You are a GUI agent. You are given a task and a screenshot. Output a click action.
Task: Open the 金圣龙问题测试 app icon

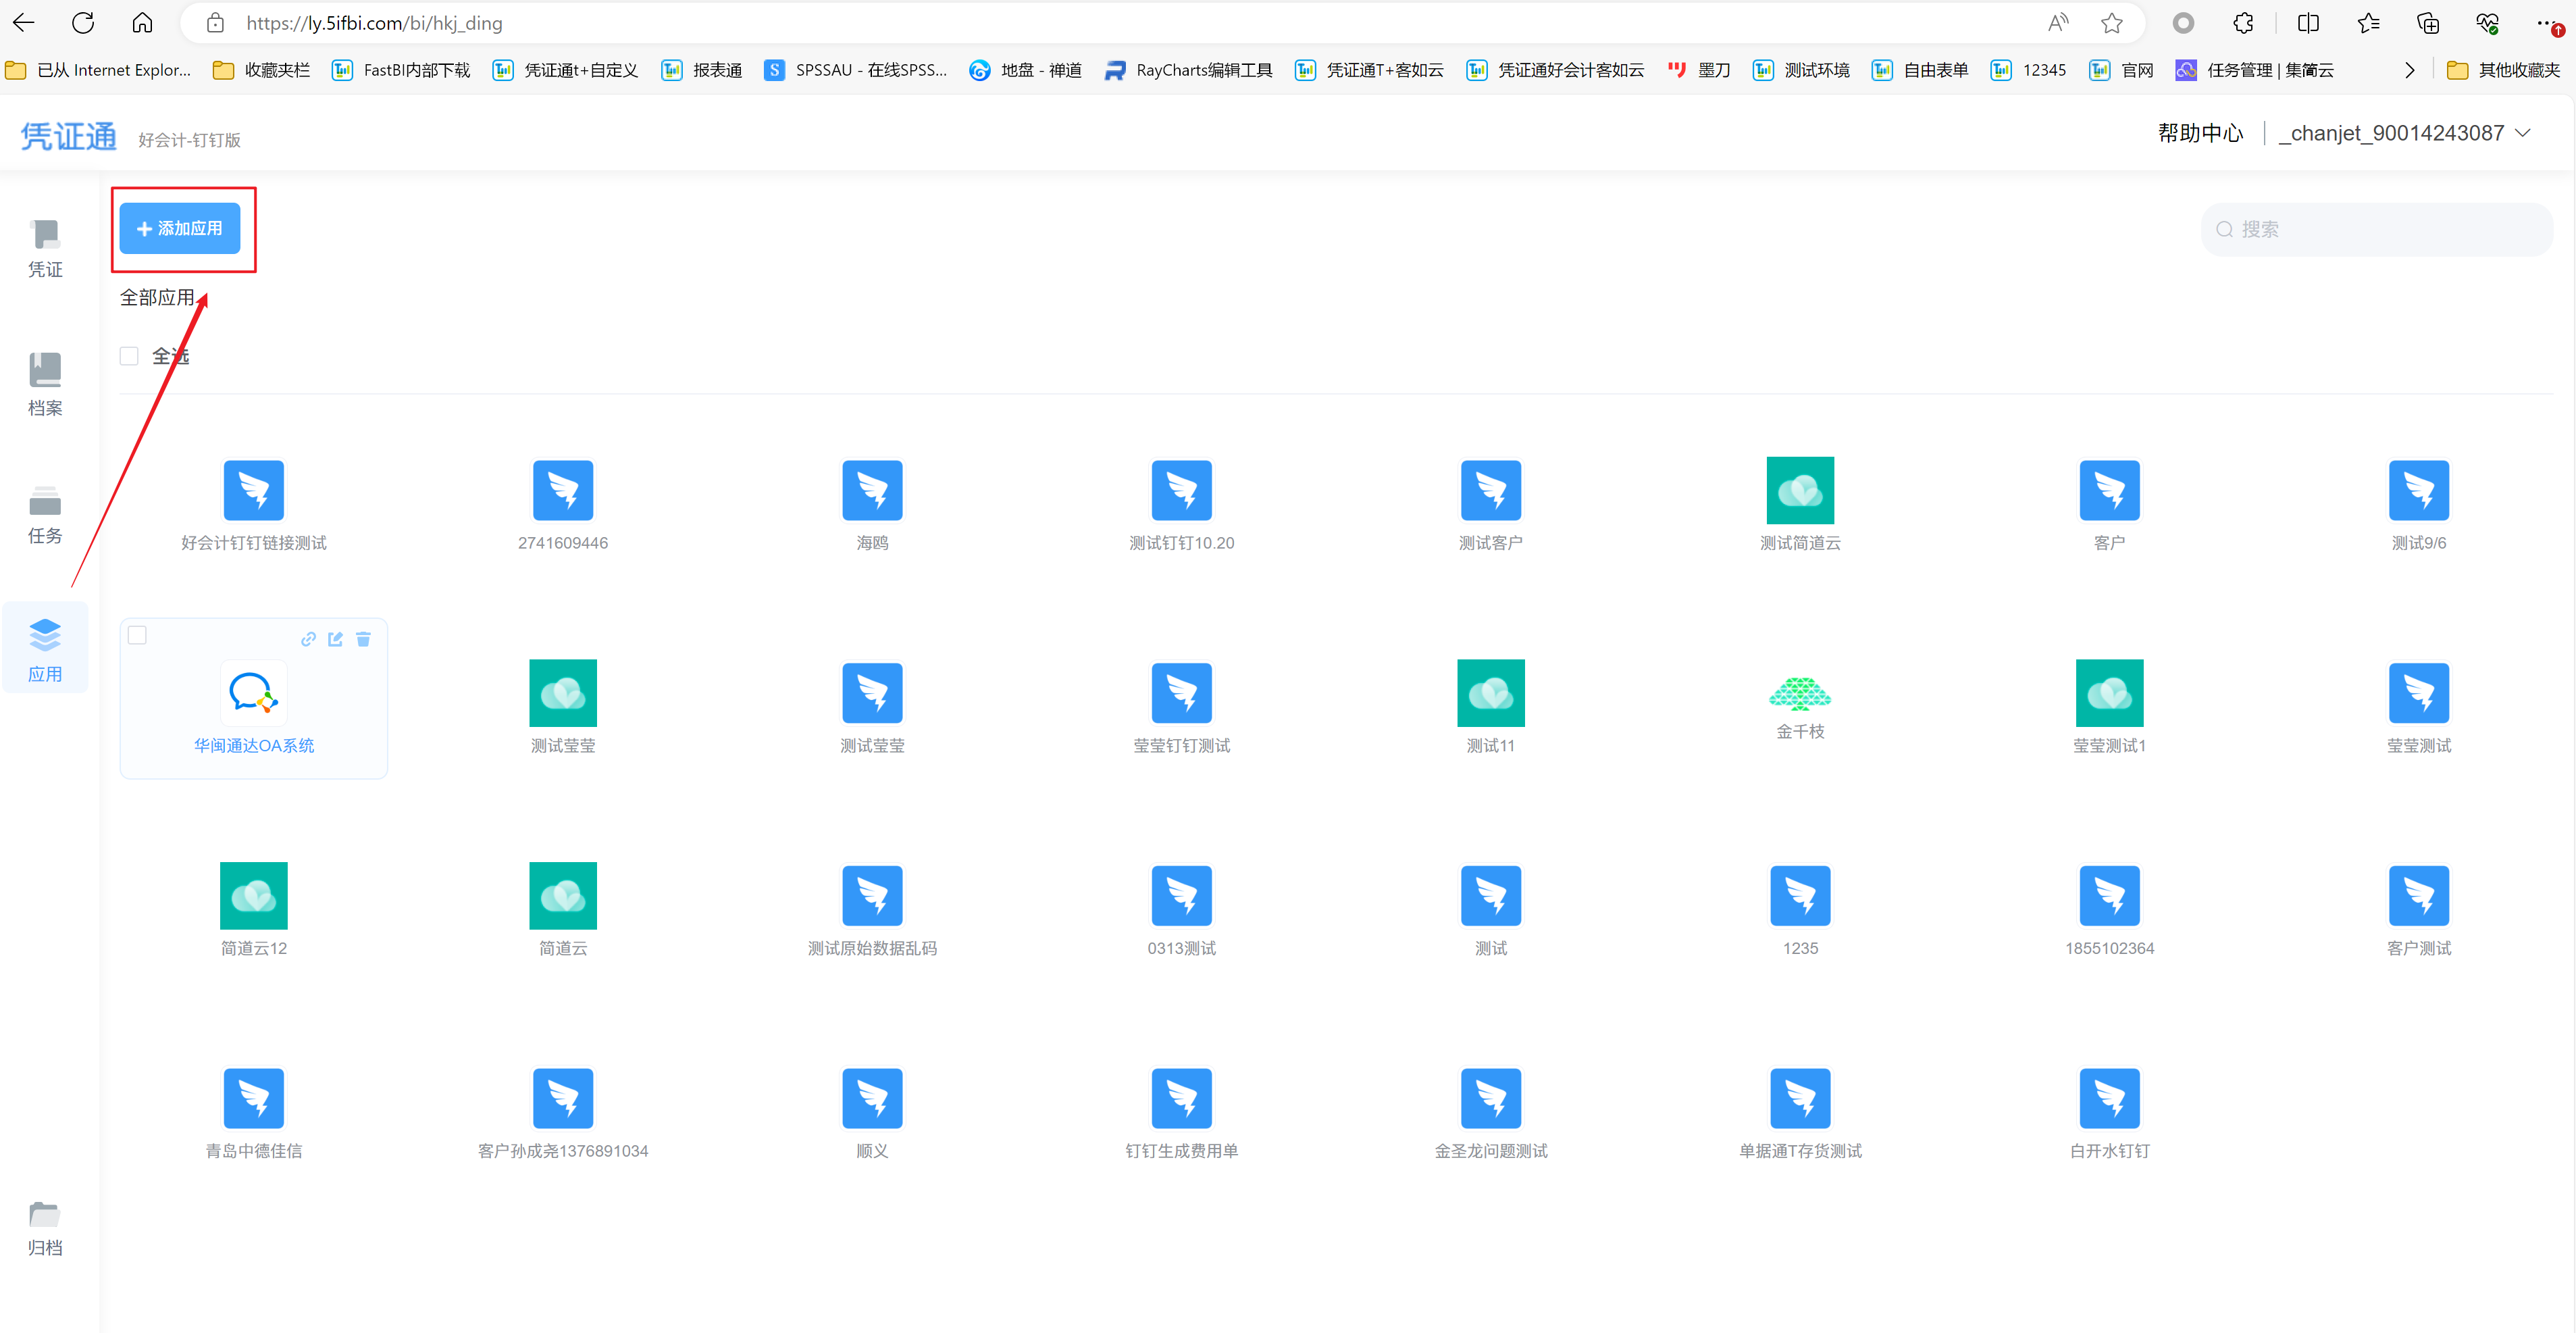click(x=1490, y=1098)
